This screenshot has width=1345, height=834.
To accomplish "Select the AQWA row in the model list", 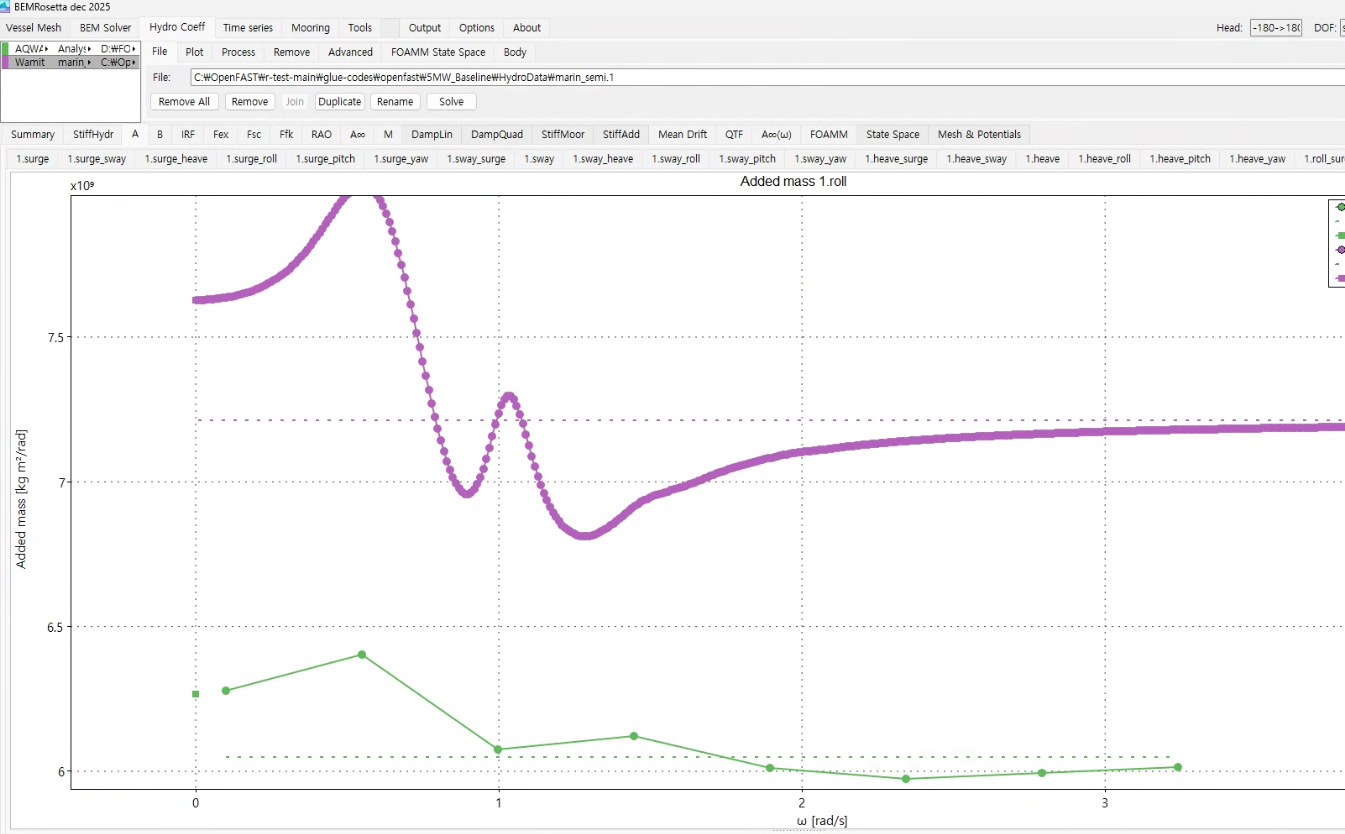I will point(71,48).
